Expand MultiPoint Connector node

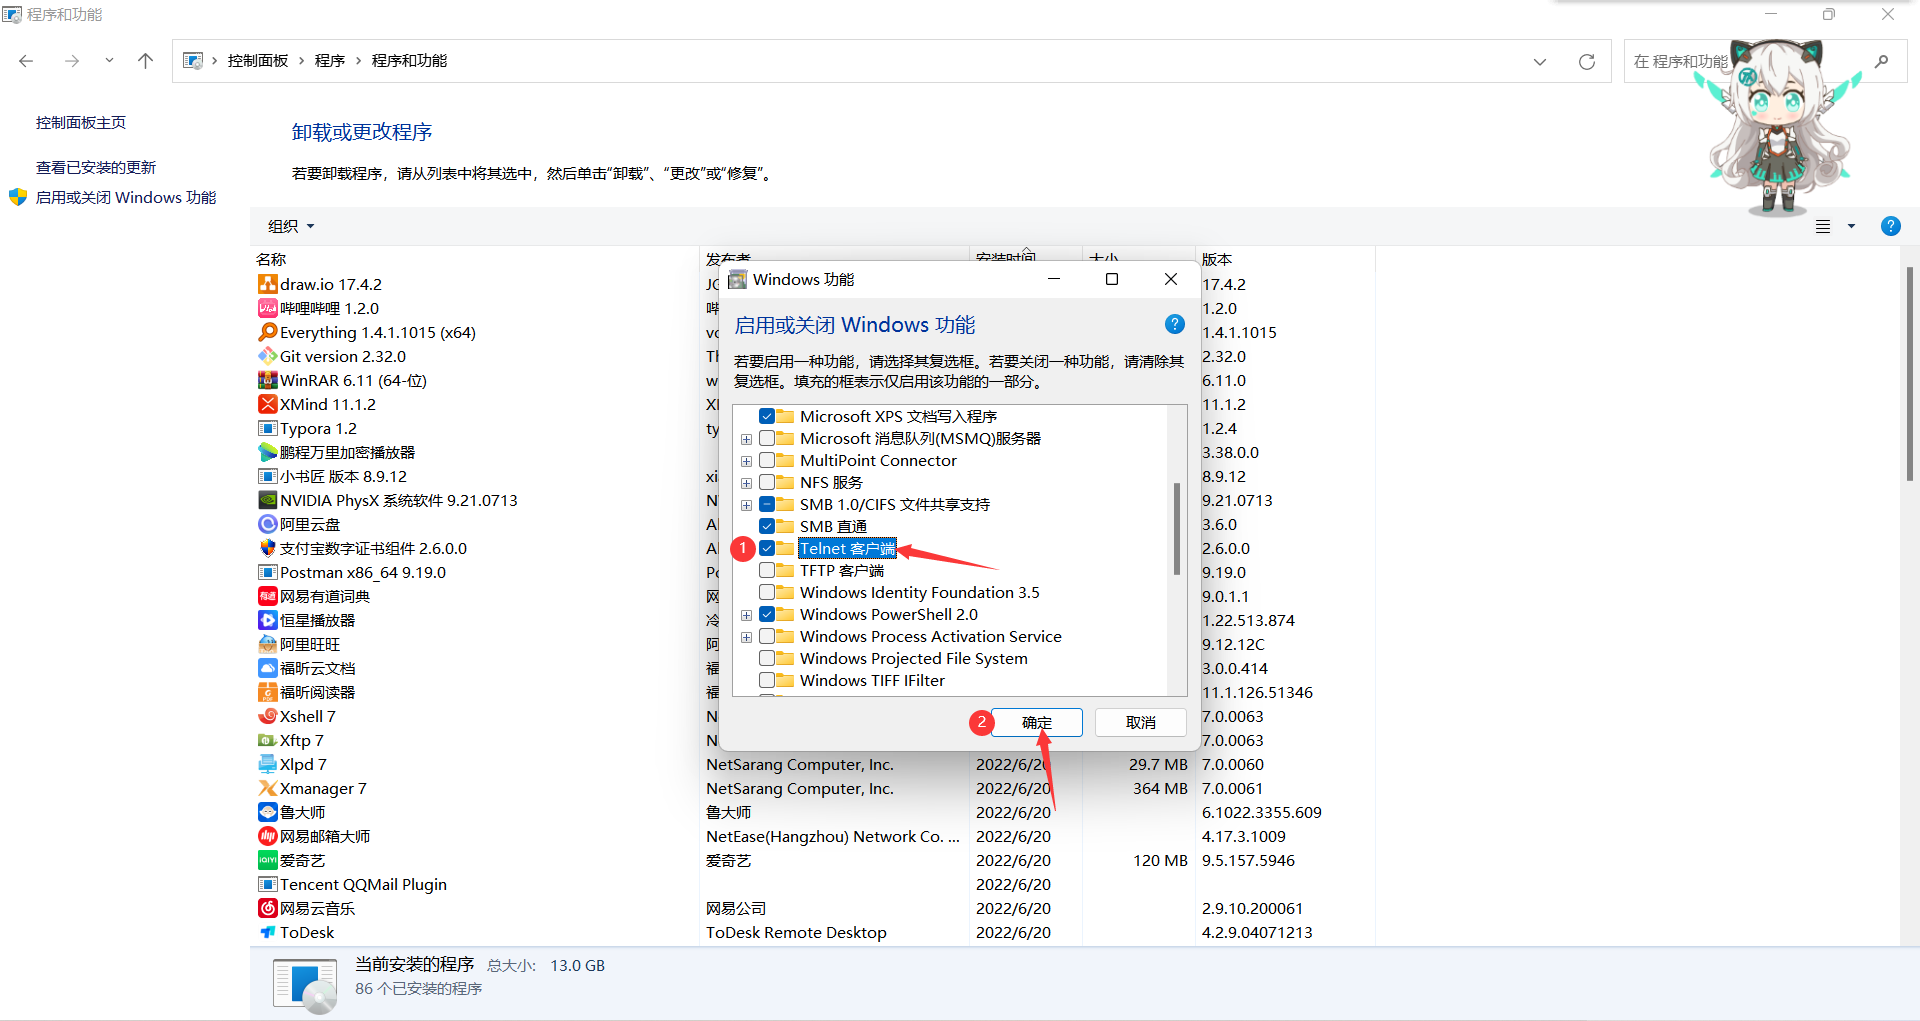click(746, 461)
